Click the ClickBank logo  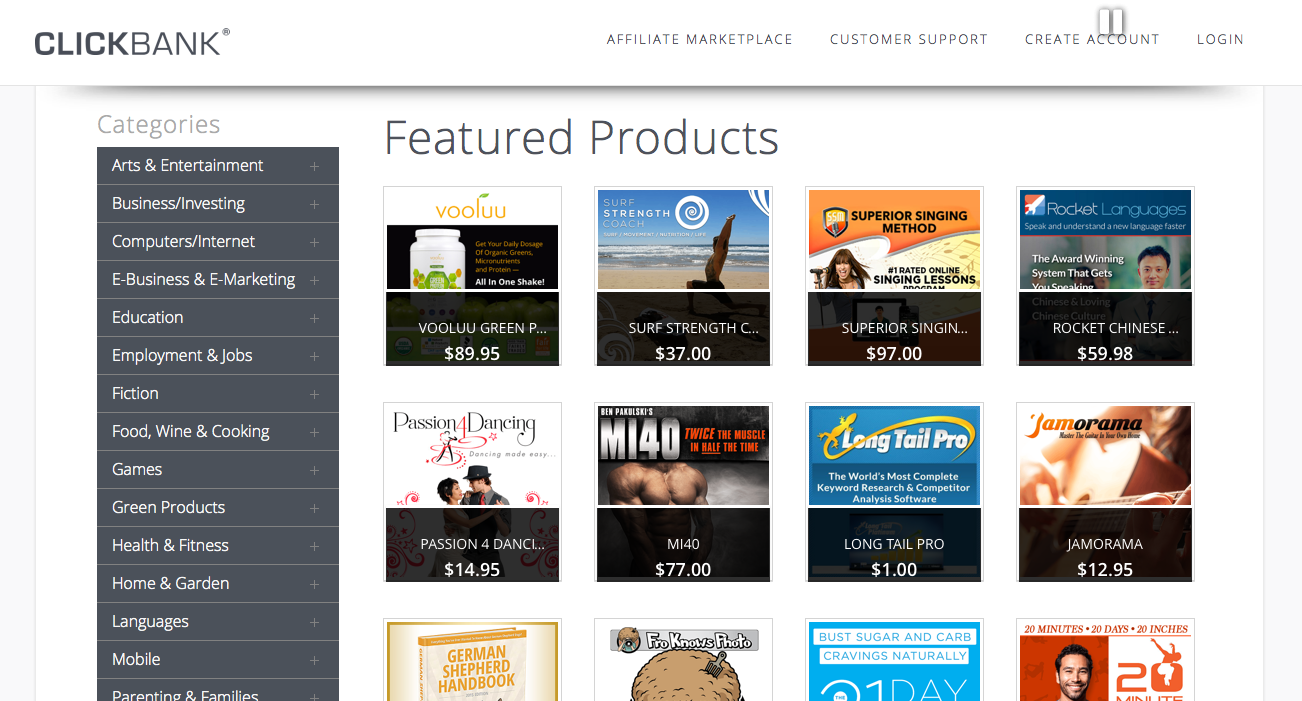(x=132, y=42)
